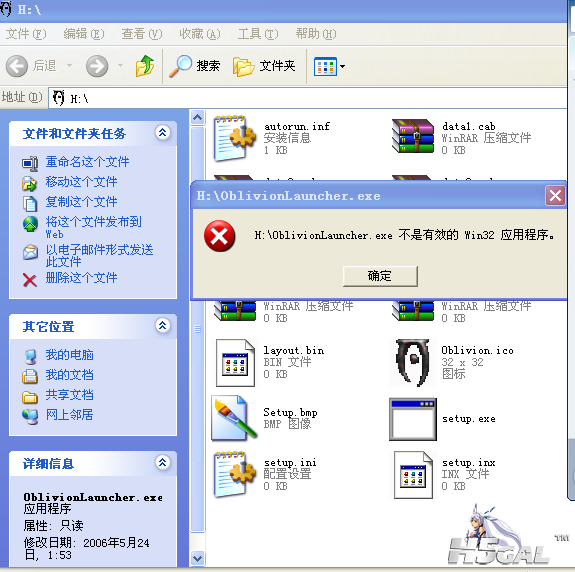Image resolution: width=575 pixels, height=572 pixels.
Task: Click the setup.exe file name text
Action: point(469,419)
